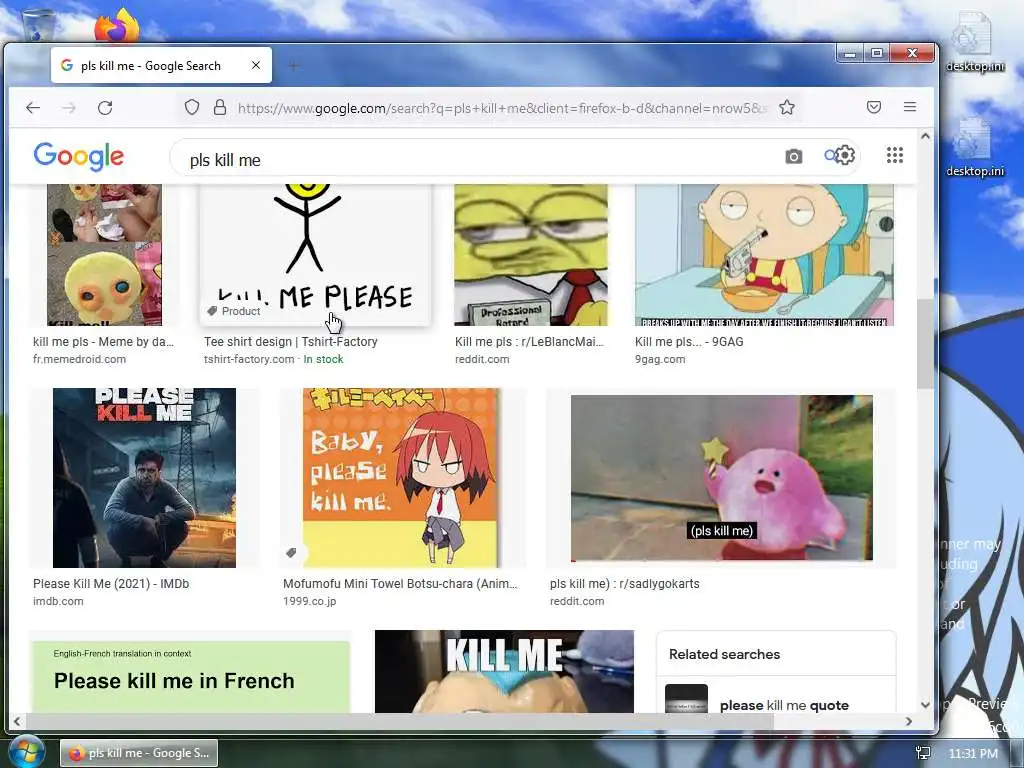Image resolution: width=1024 pixels, height=768 pixels.
Task: Select the lower desktop.ini file icon
Action: [x=975, y=148]
